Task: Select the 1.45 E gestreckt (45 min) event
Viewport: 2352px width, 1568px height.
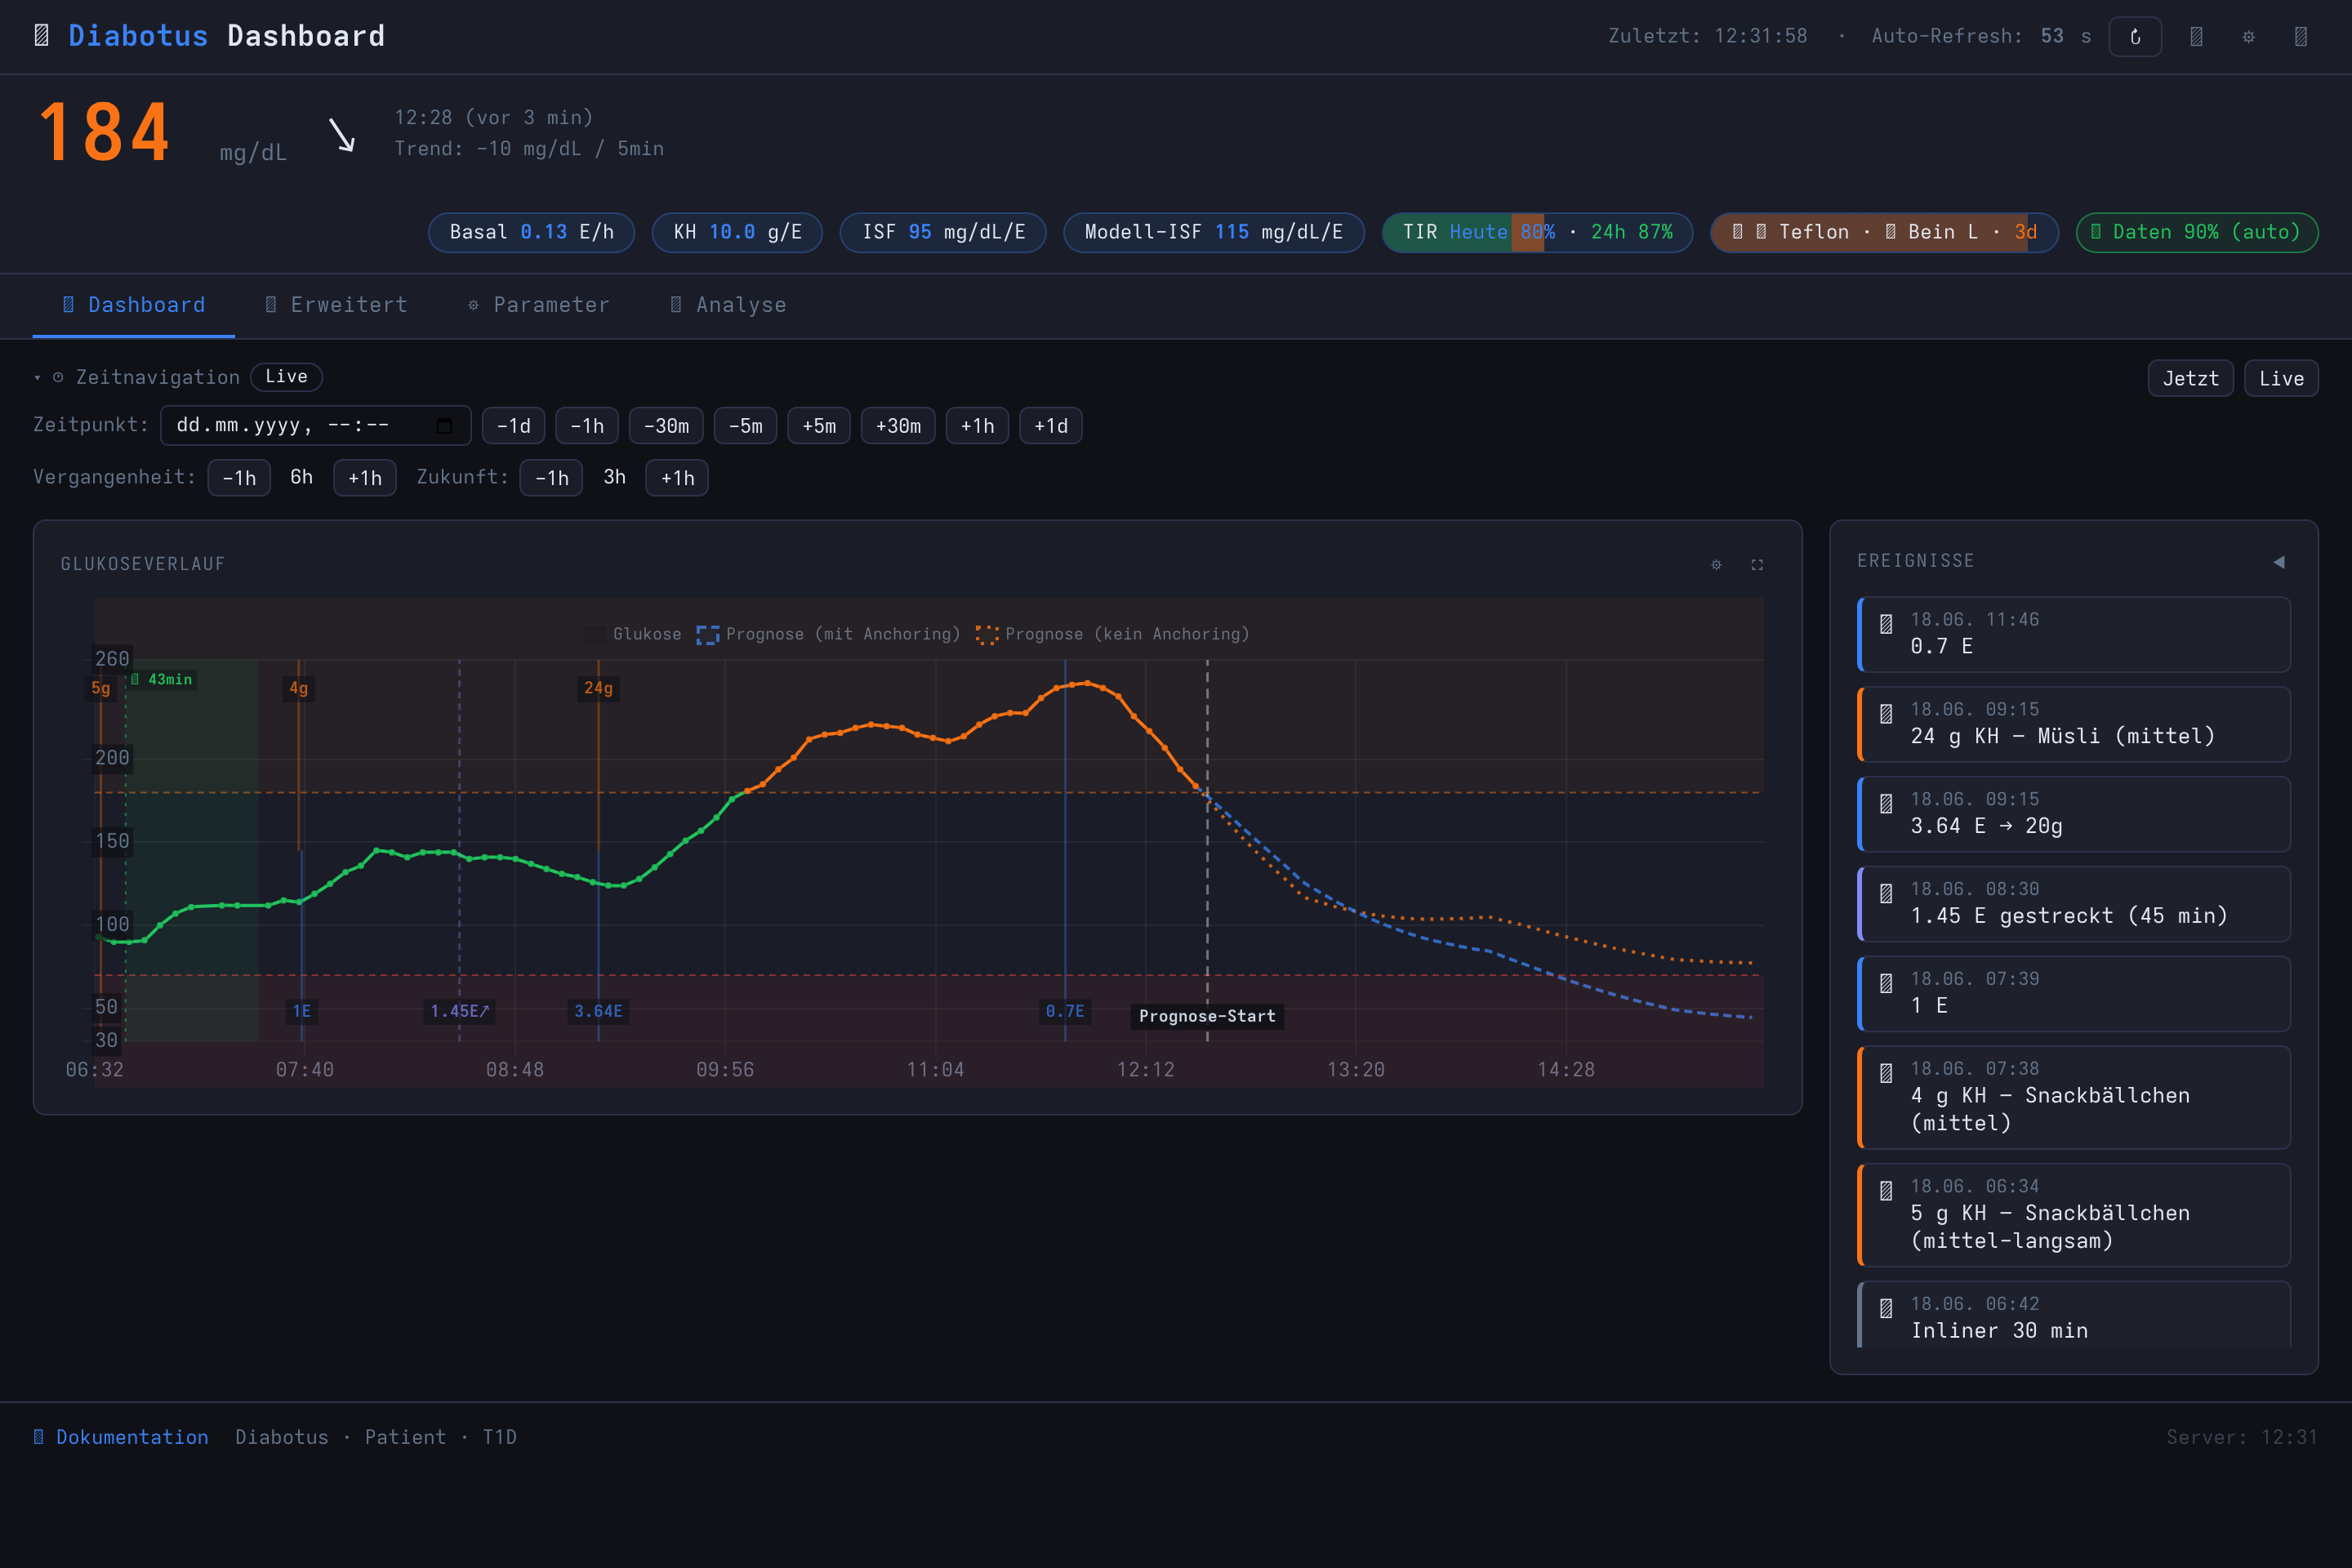Action: (2074, 904)
